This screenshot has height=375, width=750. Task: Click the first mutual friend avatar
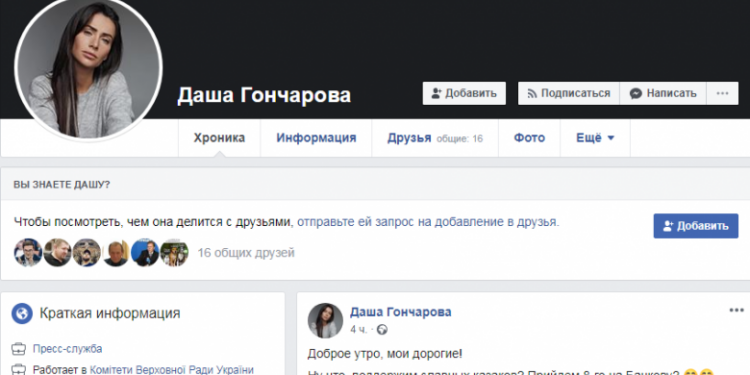[28, 253]
